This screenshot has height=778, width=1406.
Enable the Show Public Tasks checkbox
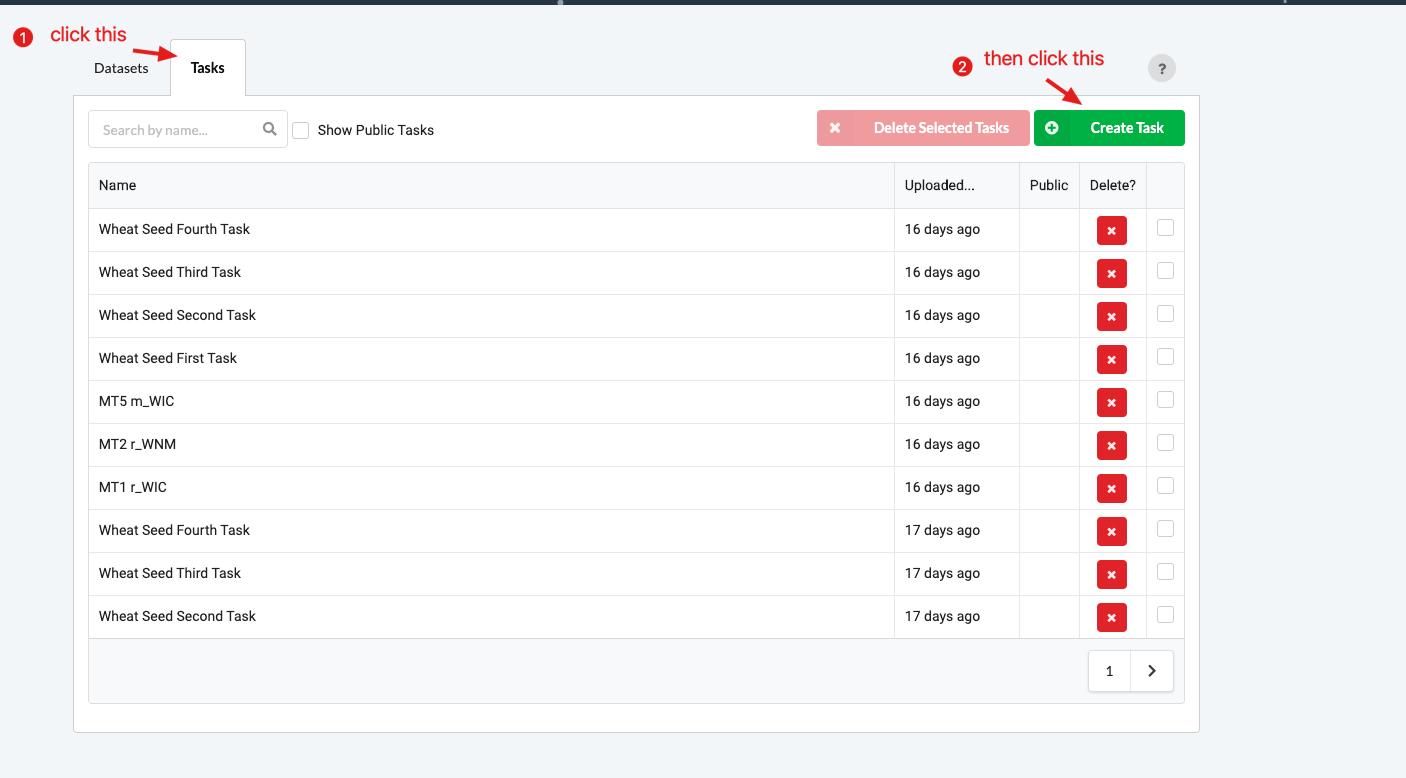click(301, 130)
